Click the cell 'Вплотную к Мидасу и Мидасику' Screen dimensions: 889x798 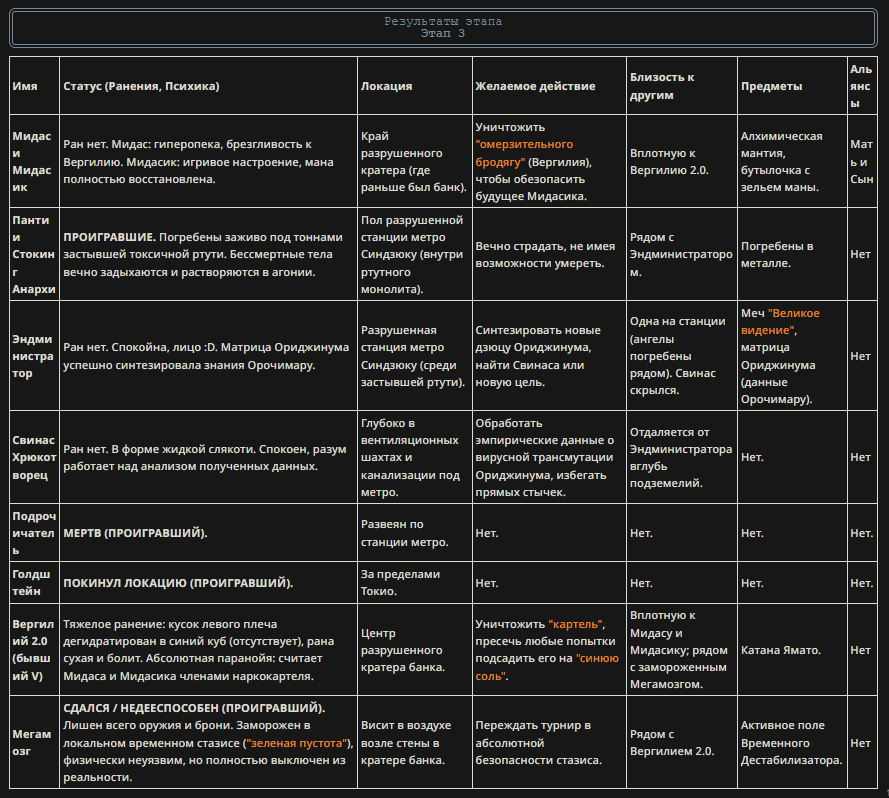coord(682,649)
